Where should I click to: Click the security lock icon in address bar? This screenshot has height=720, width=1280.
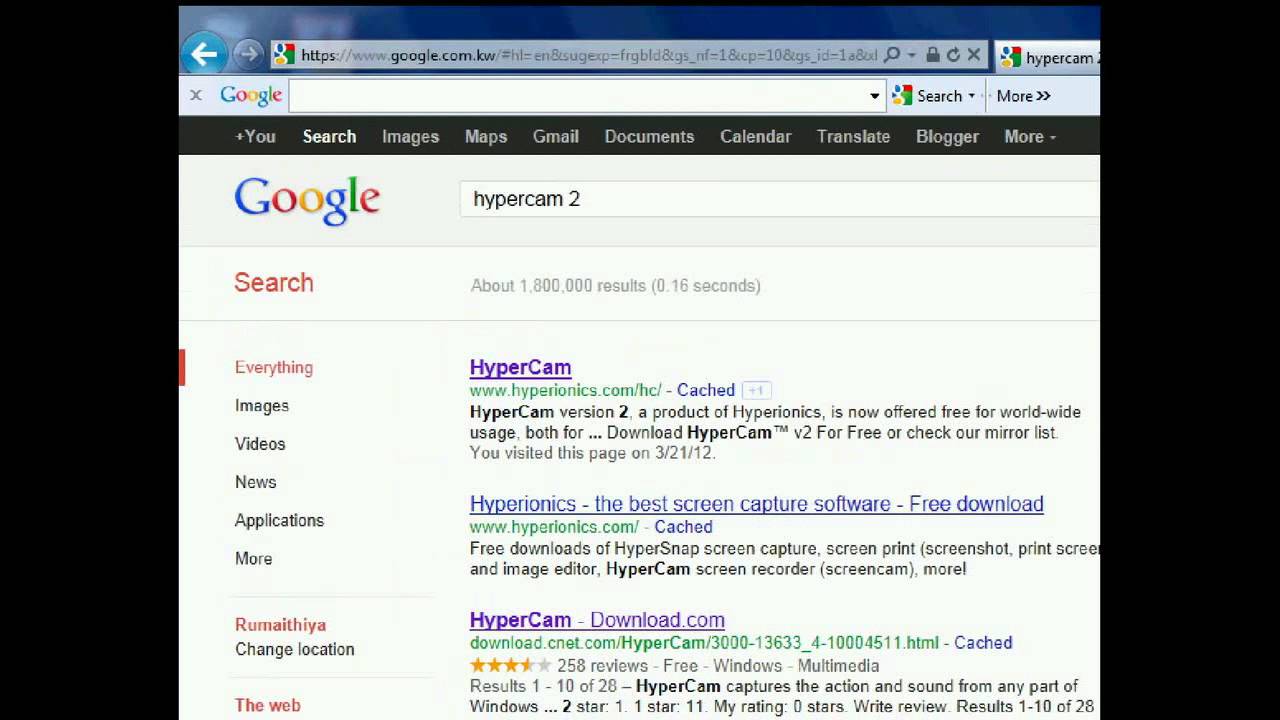(932, 55)
